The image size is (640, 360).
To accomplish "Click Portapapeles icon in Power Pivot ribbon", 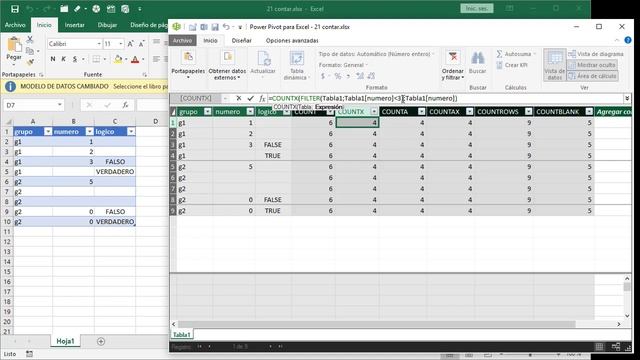I will click(188, 57).
